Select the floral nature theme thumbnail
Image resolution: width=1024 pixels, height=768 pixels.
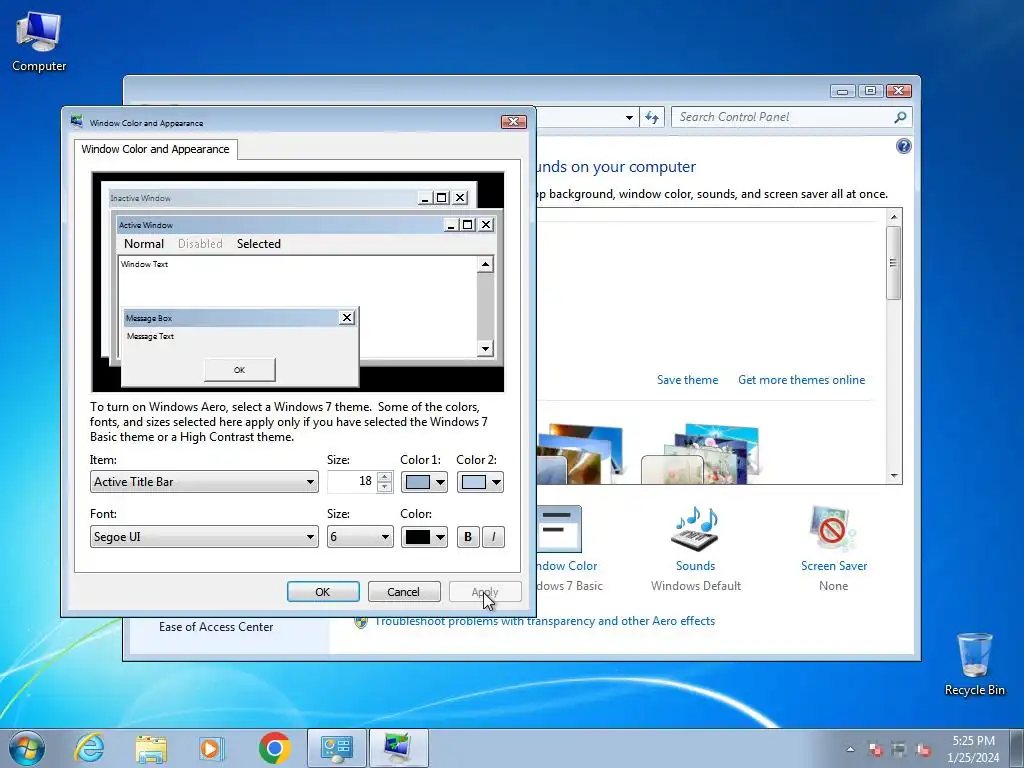(700, 454)
